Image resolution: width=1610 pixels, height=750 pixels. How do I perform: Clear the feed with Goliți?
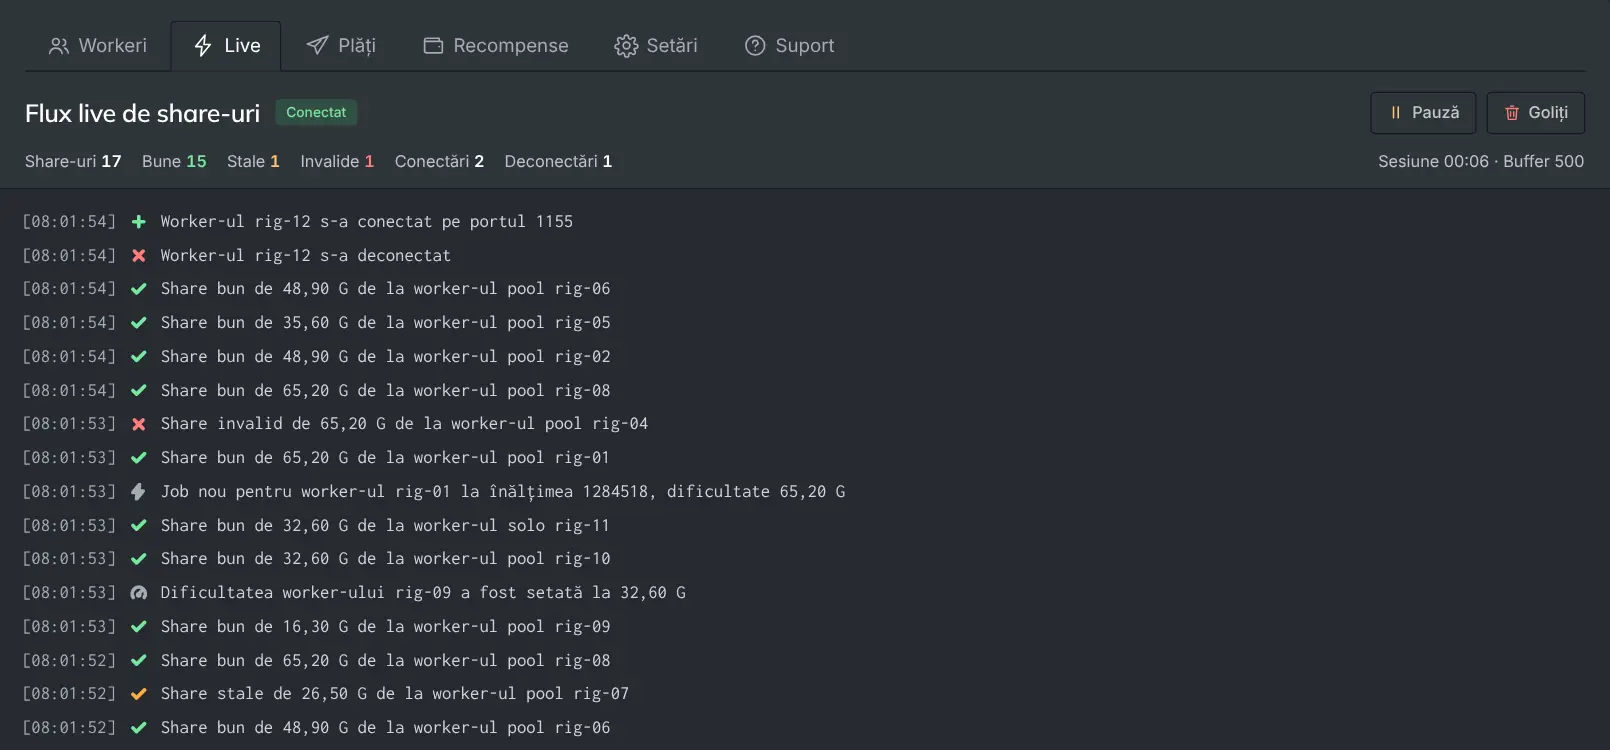[1536, 113]
